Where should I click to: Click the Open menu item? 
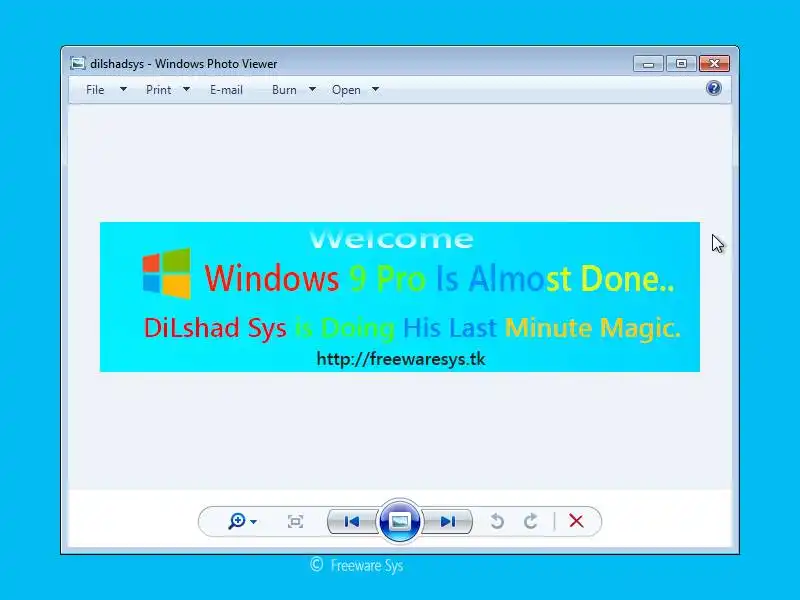coord(346,90)
